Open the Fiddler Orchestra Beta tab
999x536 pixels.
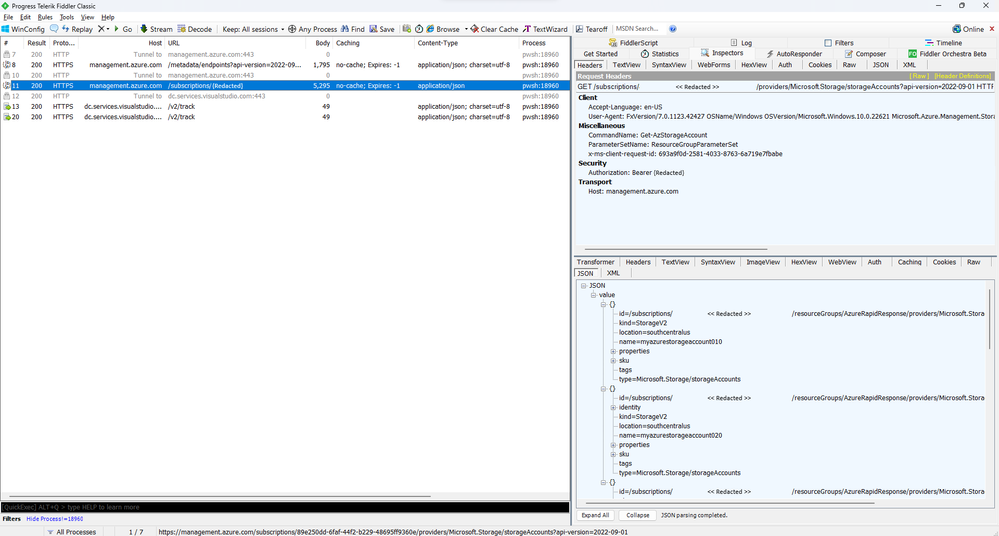pos(947,54)
